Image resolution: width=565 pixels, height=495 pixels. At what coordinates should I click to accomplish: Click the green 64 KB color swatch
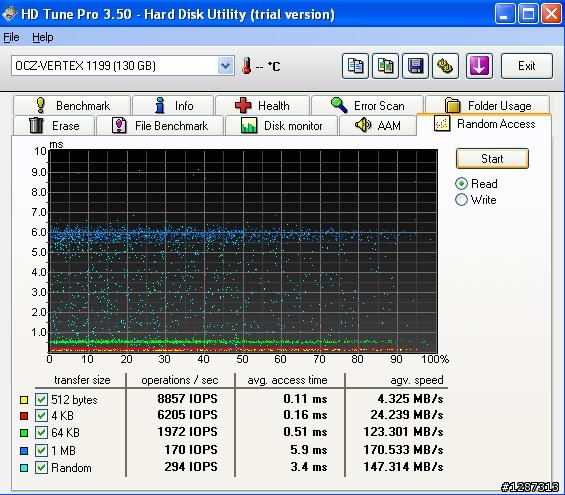click(24, 433)
